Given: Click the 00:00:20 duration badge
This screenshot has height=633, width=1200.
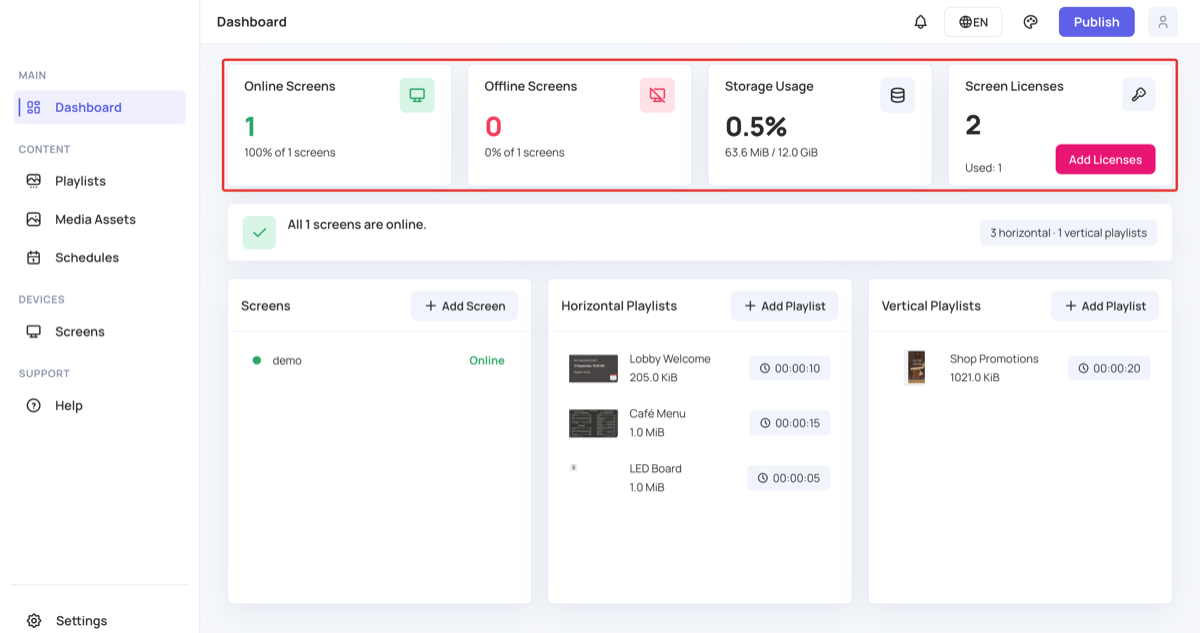Looking at the screenshot, I should pyautogui.click(x=1109, y=368).
